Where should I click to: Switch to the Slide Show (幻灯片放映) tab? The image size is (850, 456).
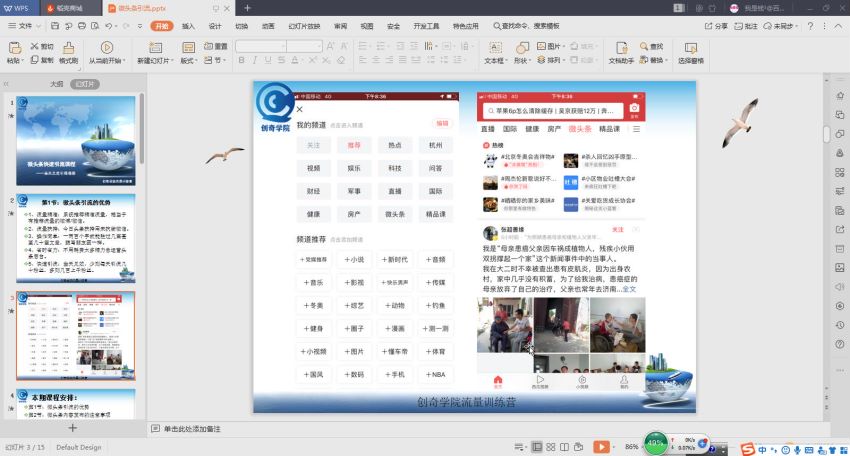[x=304, y=25]
